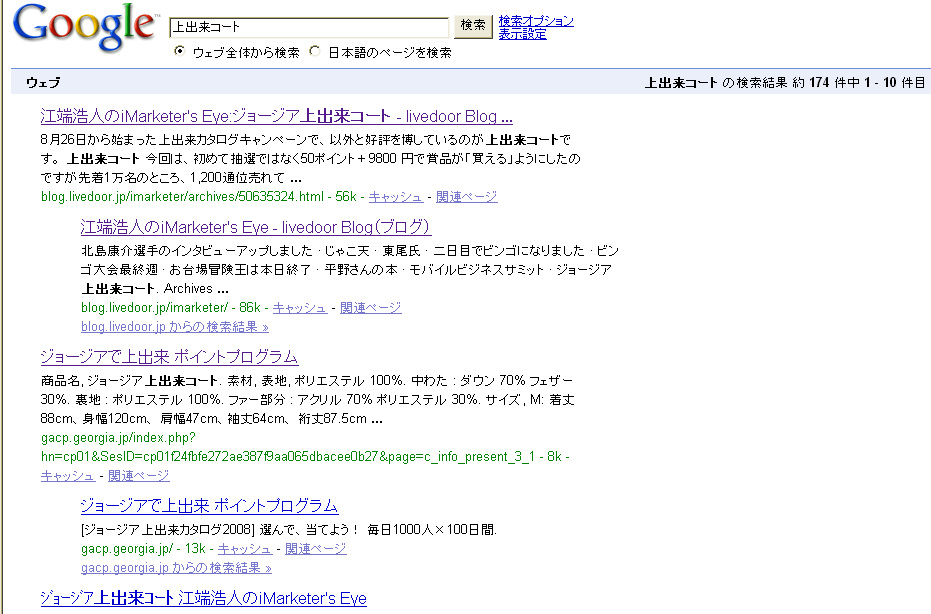Show more results from gacp.georgia.jp
The height and width of the screenshot is (614, 931).
tap(176, 568)
